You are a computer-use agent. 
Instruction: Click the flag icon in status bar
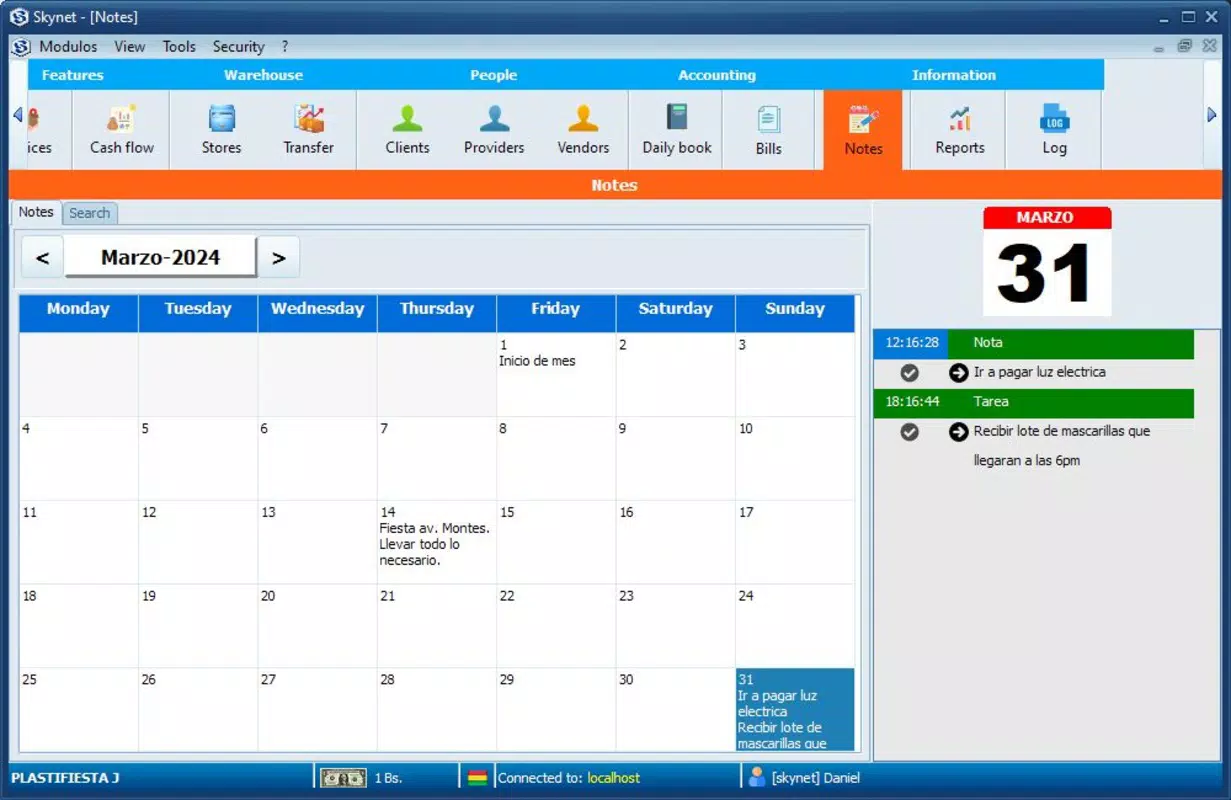(x=478, y=777)
